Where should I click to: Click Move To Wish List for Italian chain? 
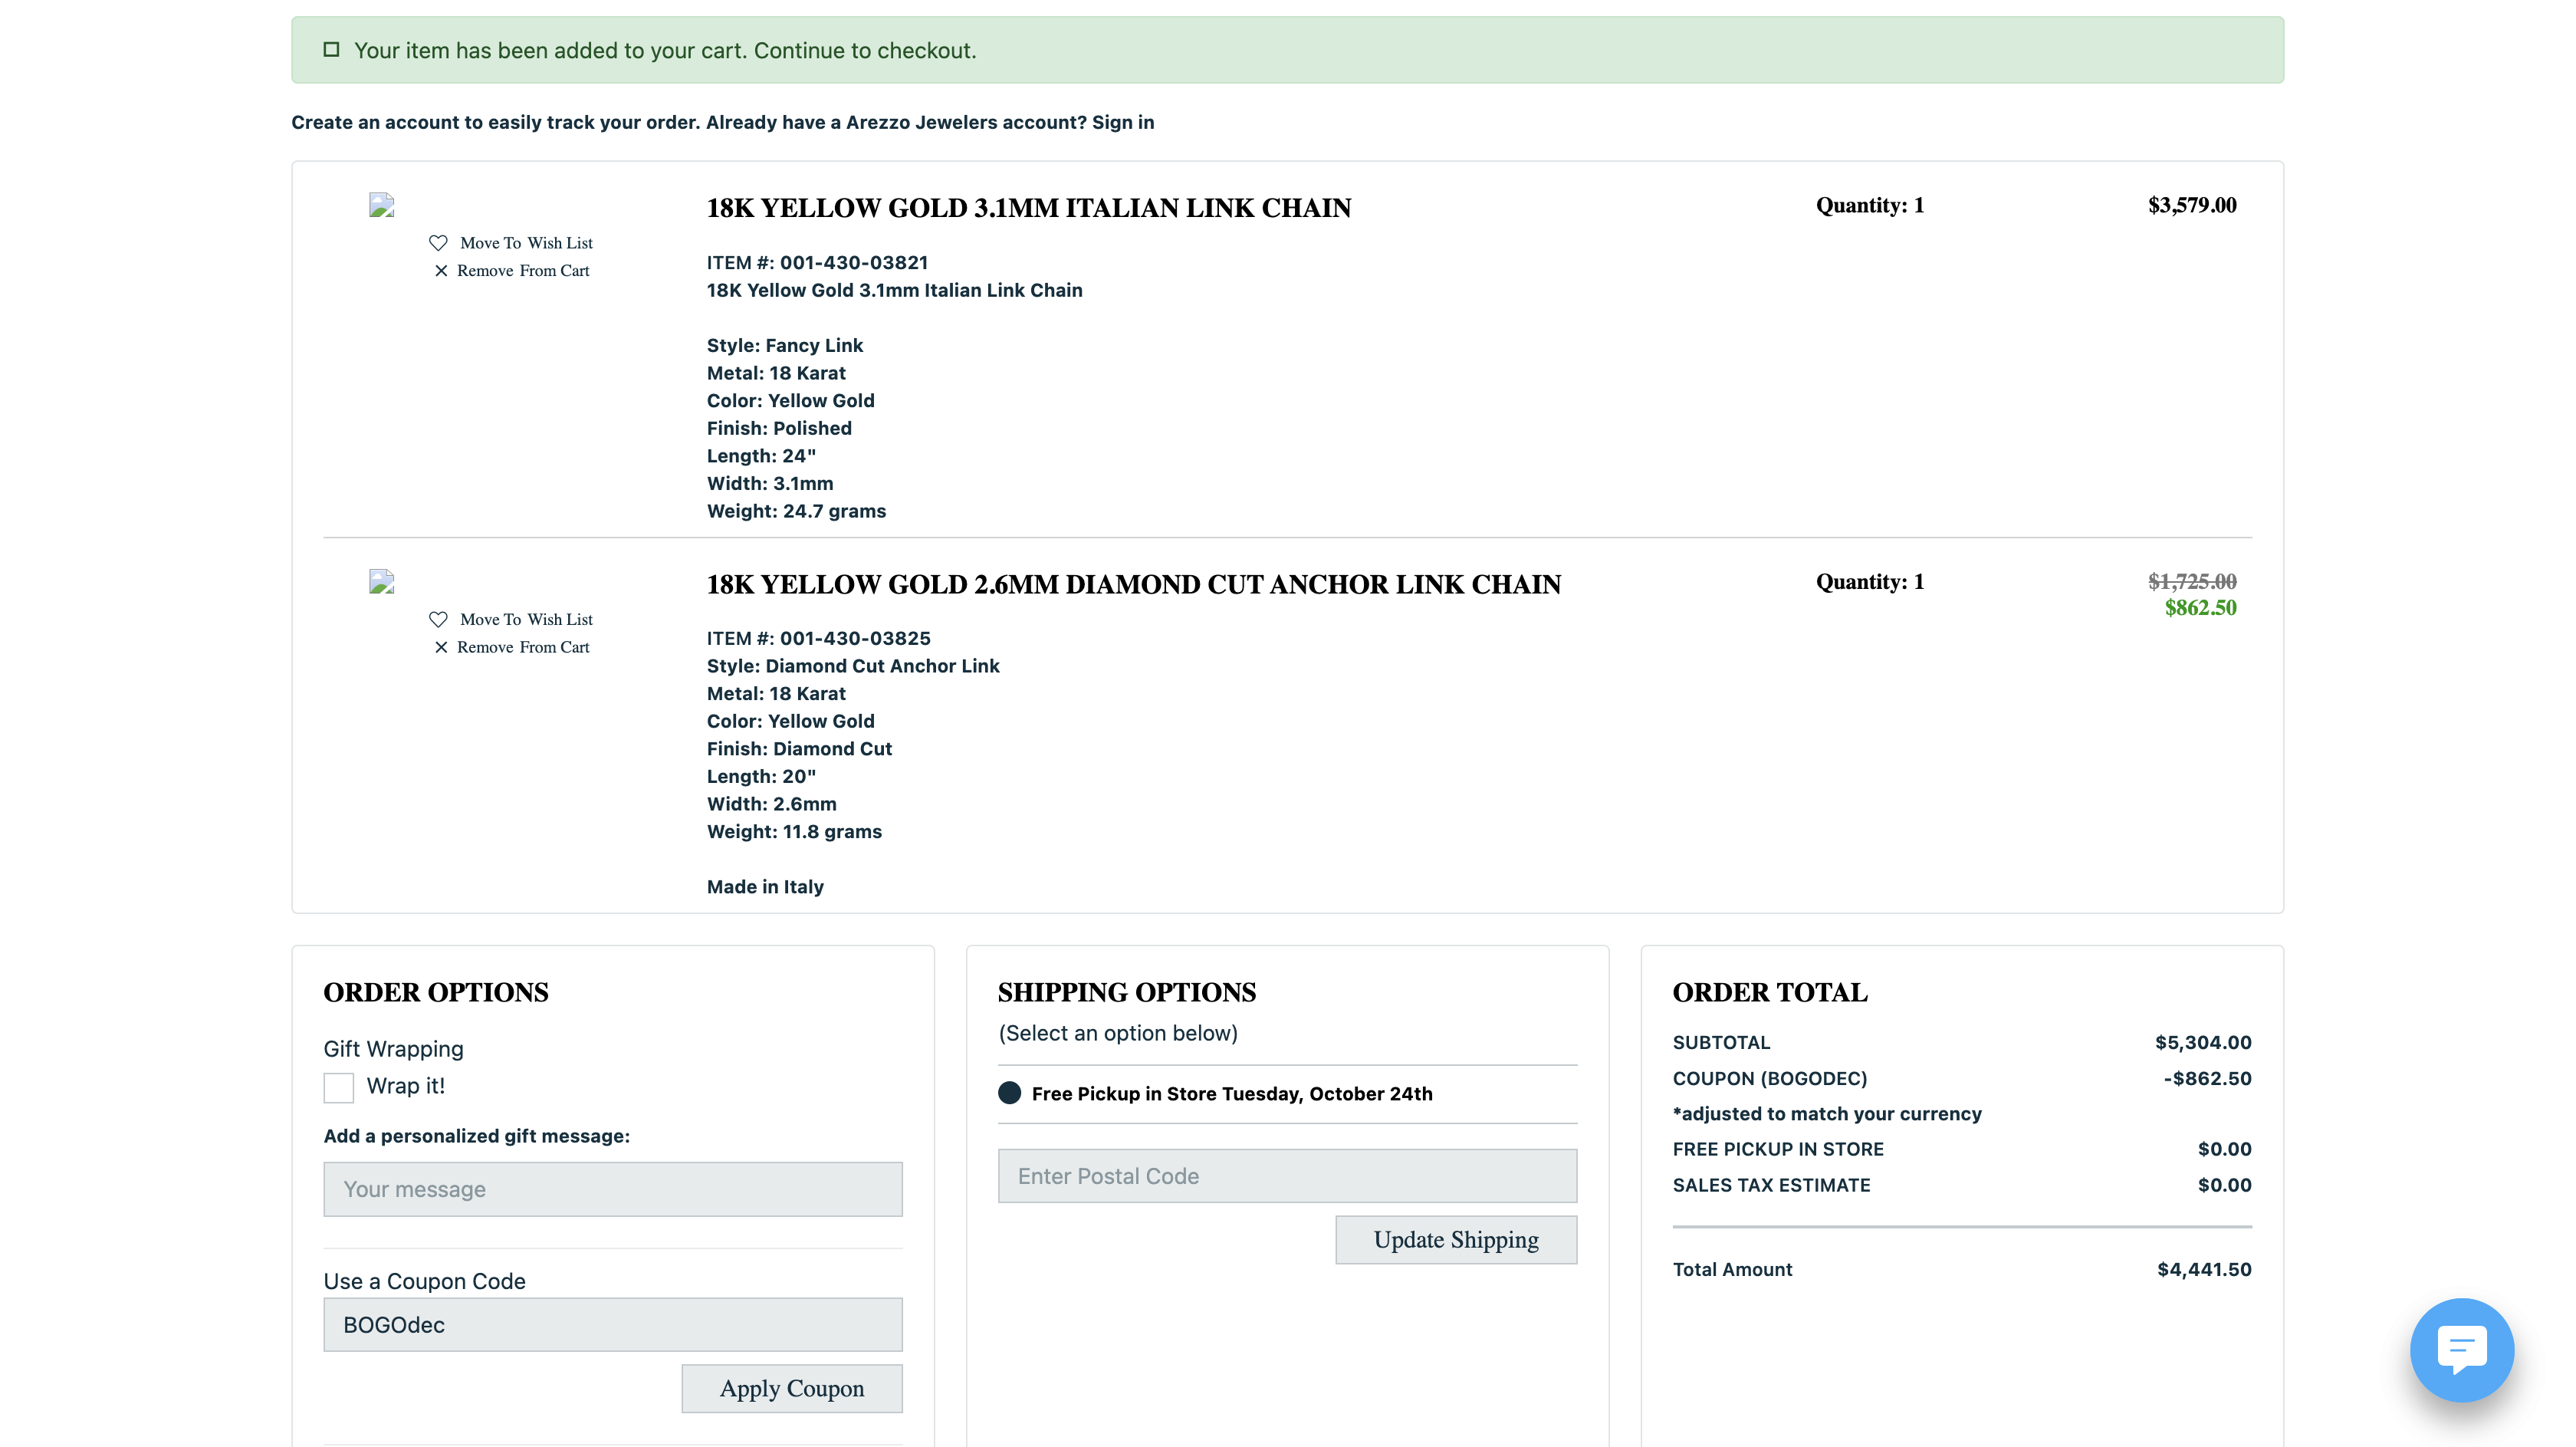[526, 243]
